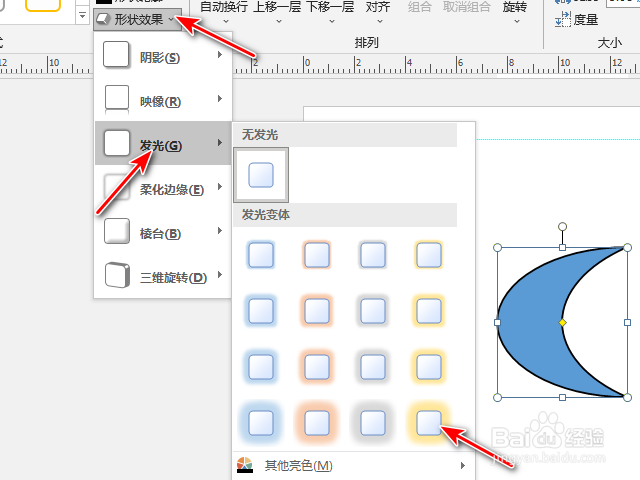640x480 pixels.
Task: Click the reflection preview icon beside 映像
Action: tap(117, 99)
